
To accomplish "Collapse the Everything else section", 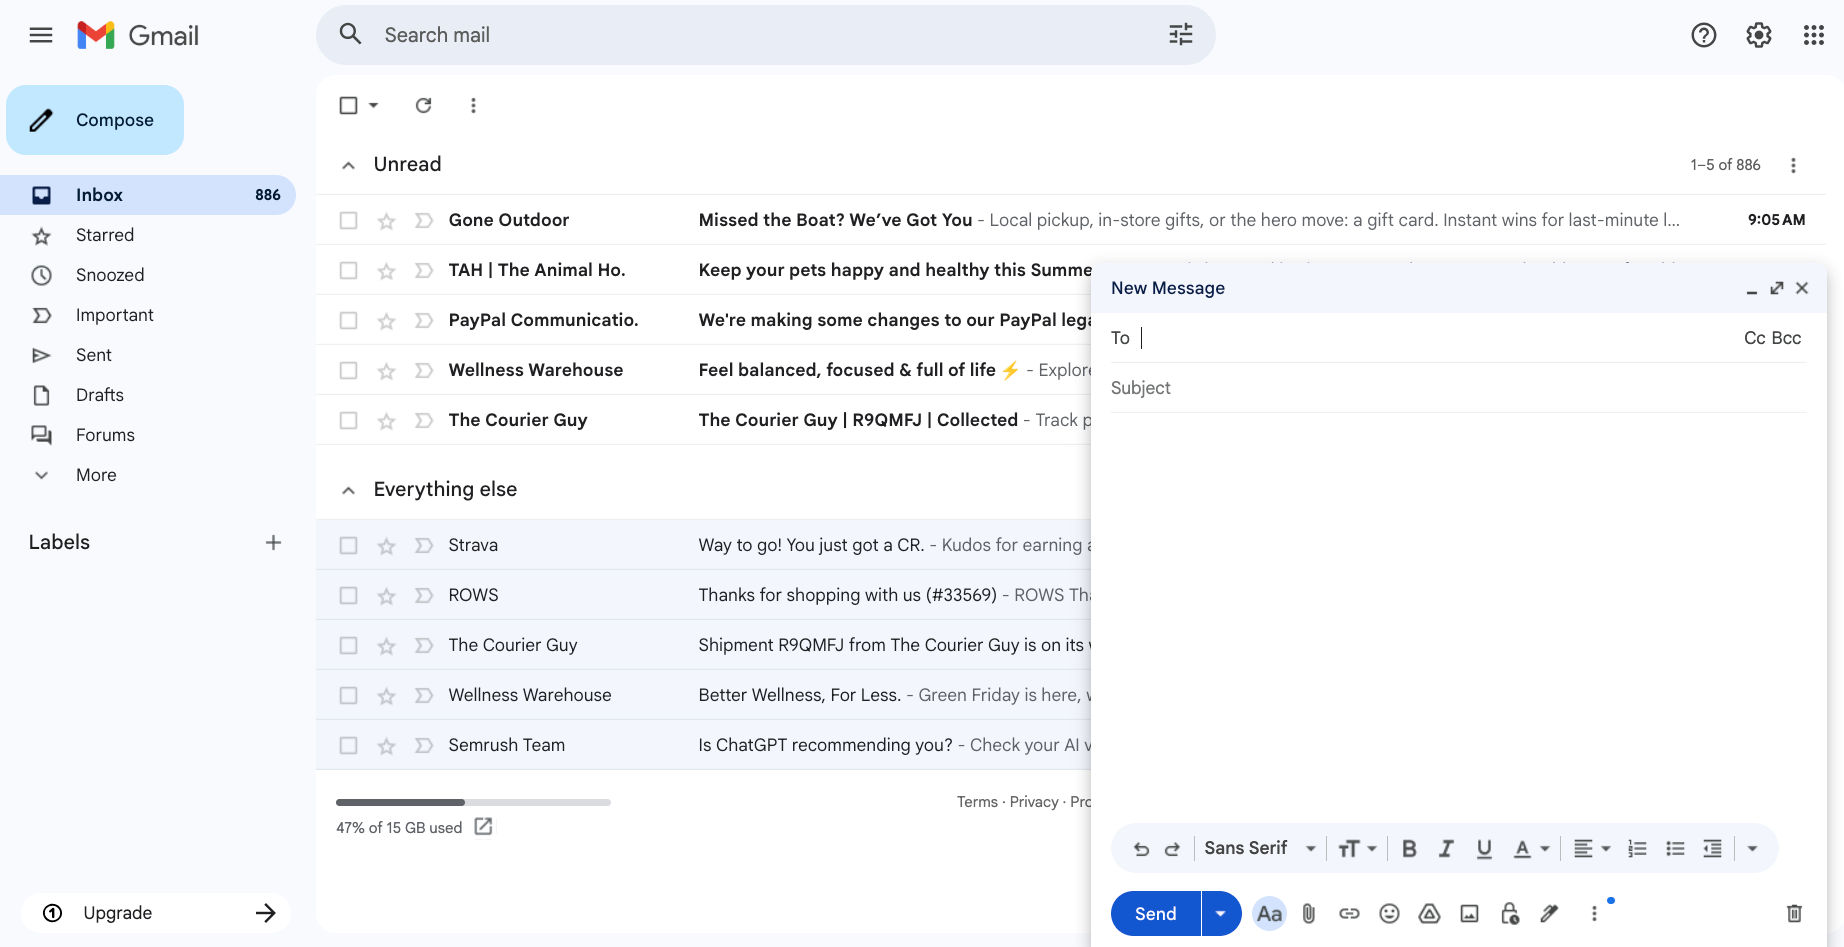I will click(348, 490).
